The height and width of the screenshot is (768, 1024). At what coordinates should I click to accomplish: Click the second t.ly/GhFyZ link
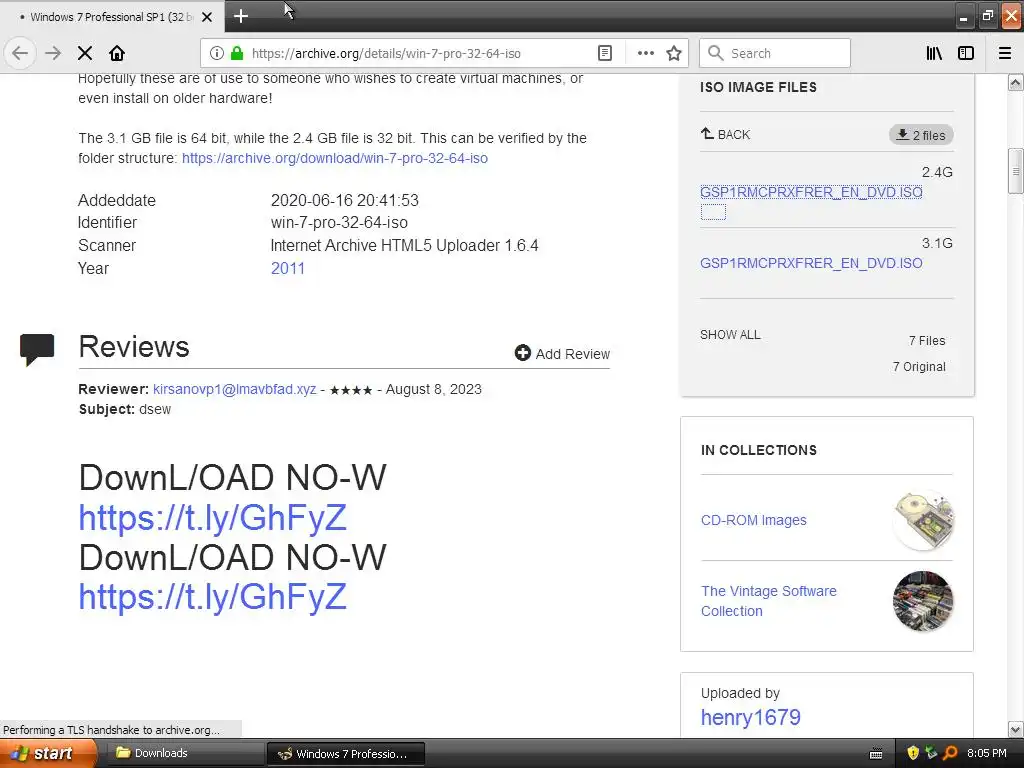[x=212, y=597]
